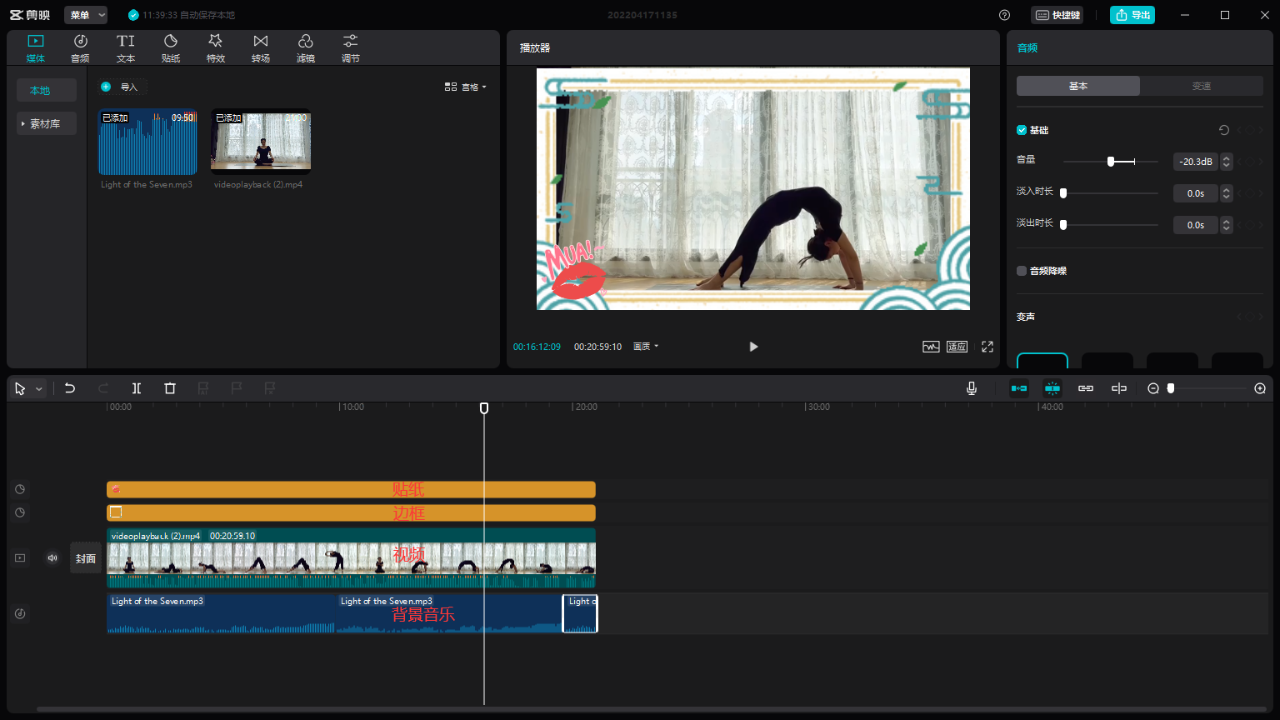Click the help question mark icon

click(1004, 15)
